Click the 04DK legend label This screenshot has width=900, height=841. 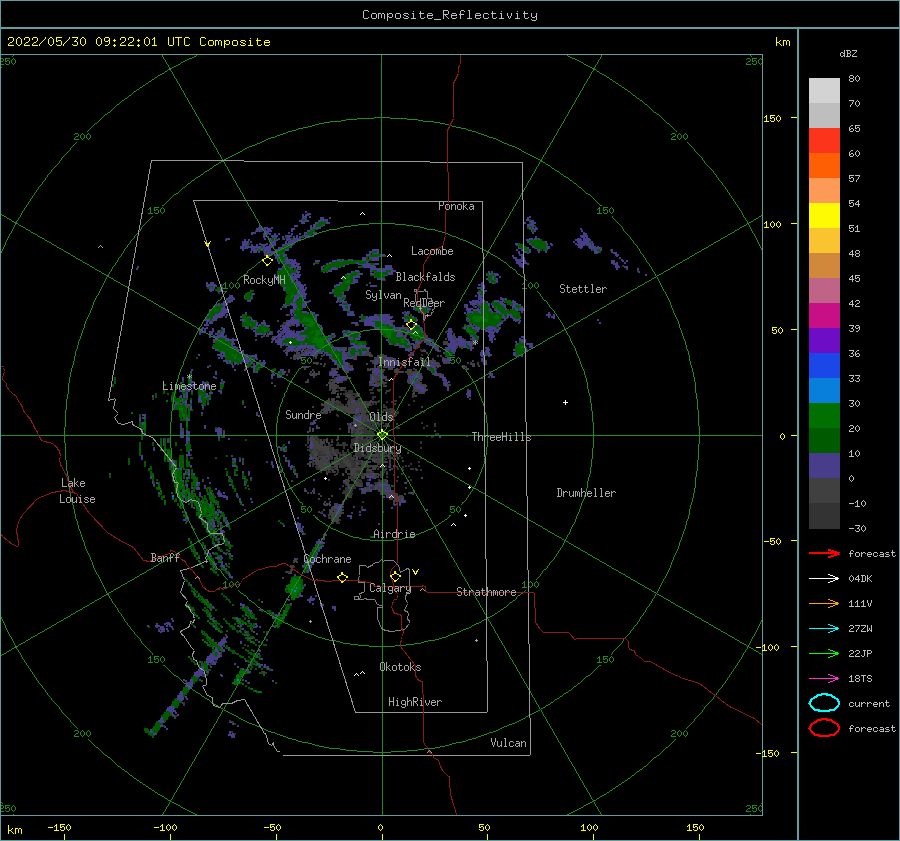(860, 579)
